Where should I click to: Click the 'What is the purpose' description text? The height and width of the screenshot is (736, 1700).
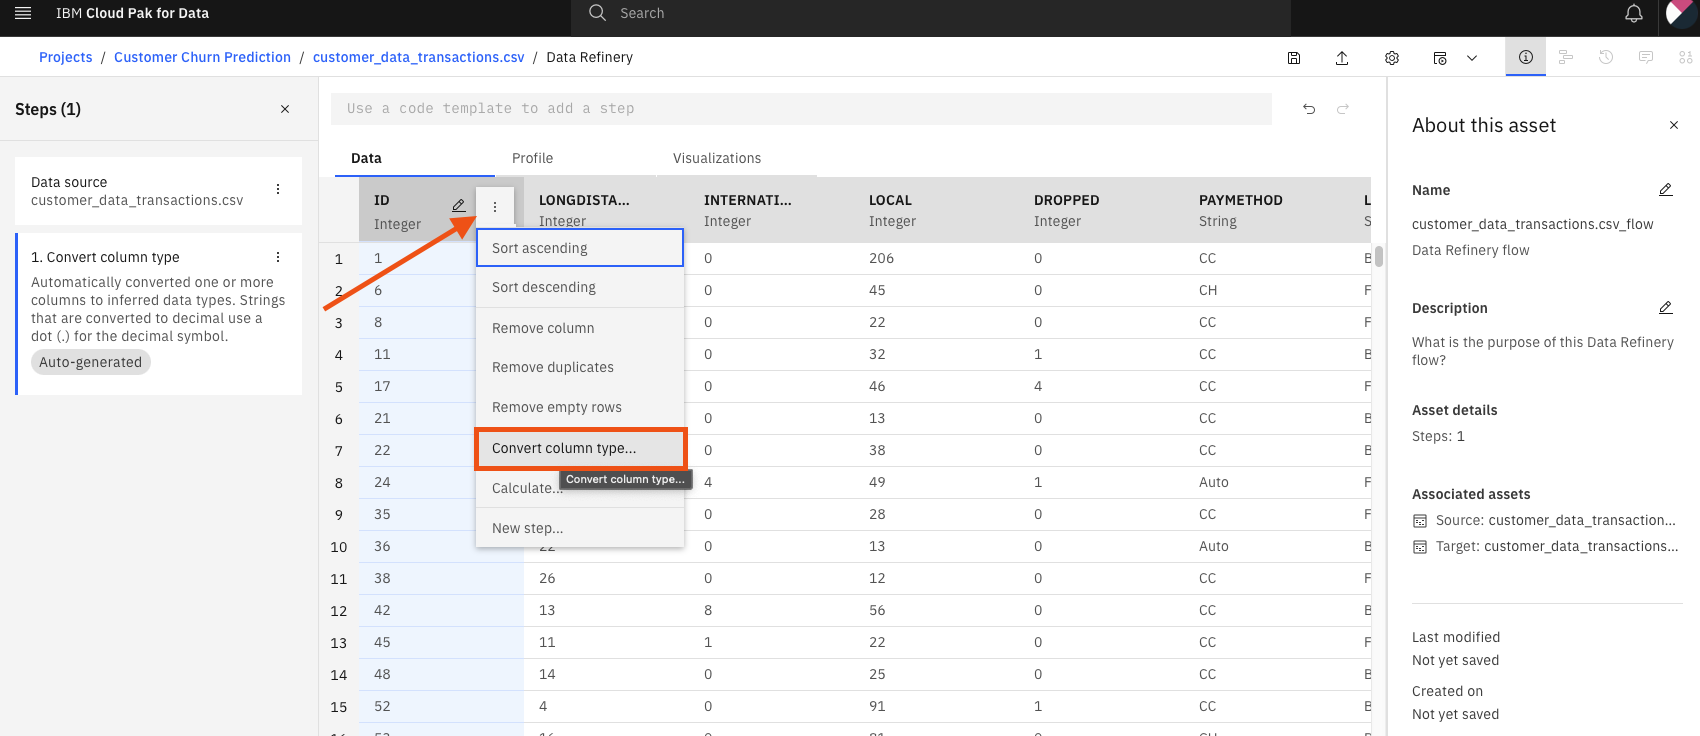pos(1542,351)
